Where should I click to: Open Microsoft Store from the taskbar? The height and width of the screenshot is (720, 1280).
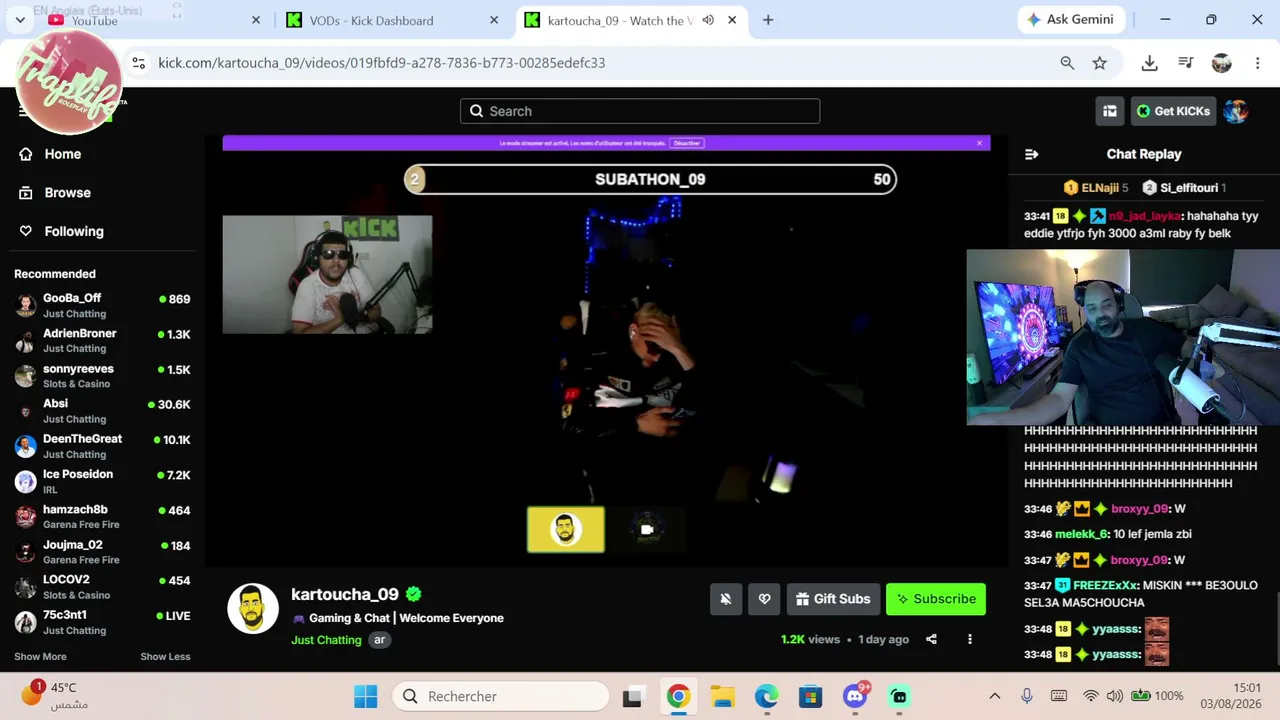pyautogui.click(x=810, y=696)
